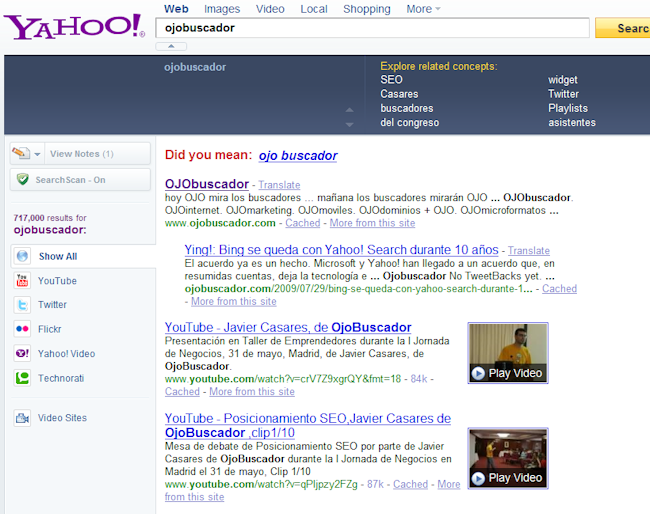Play the Posicionamiento SEO clip video
Screen dimensions: 650x514
508,458
